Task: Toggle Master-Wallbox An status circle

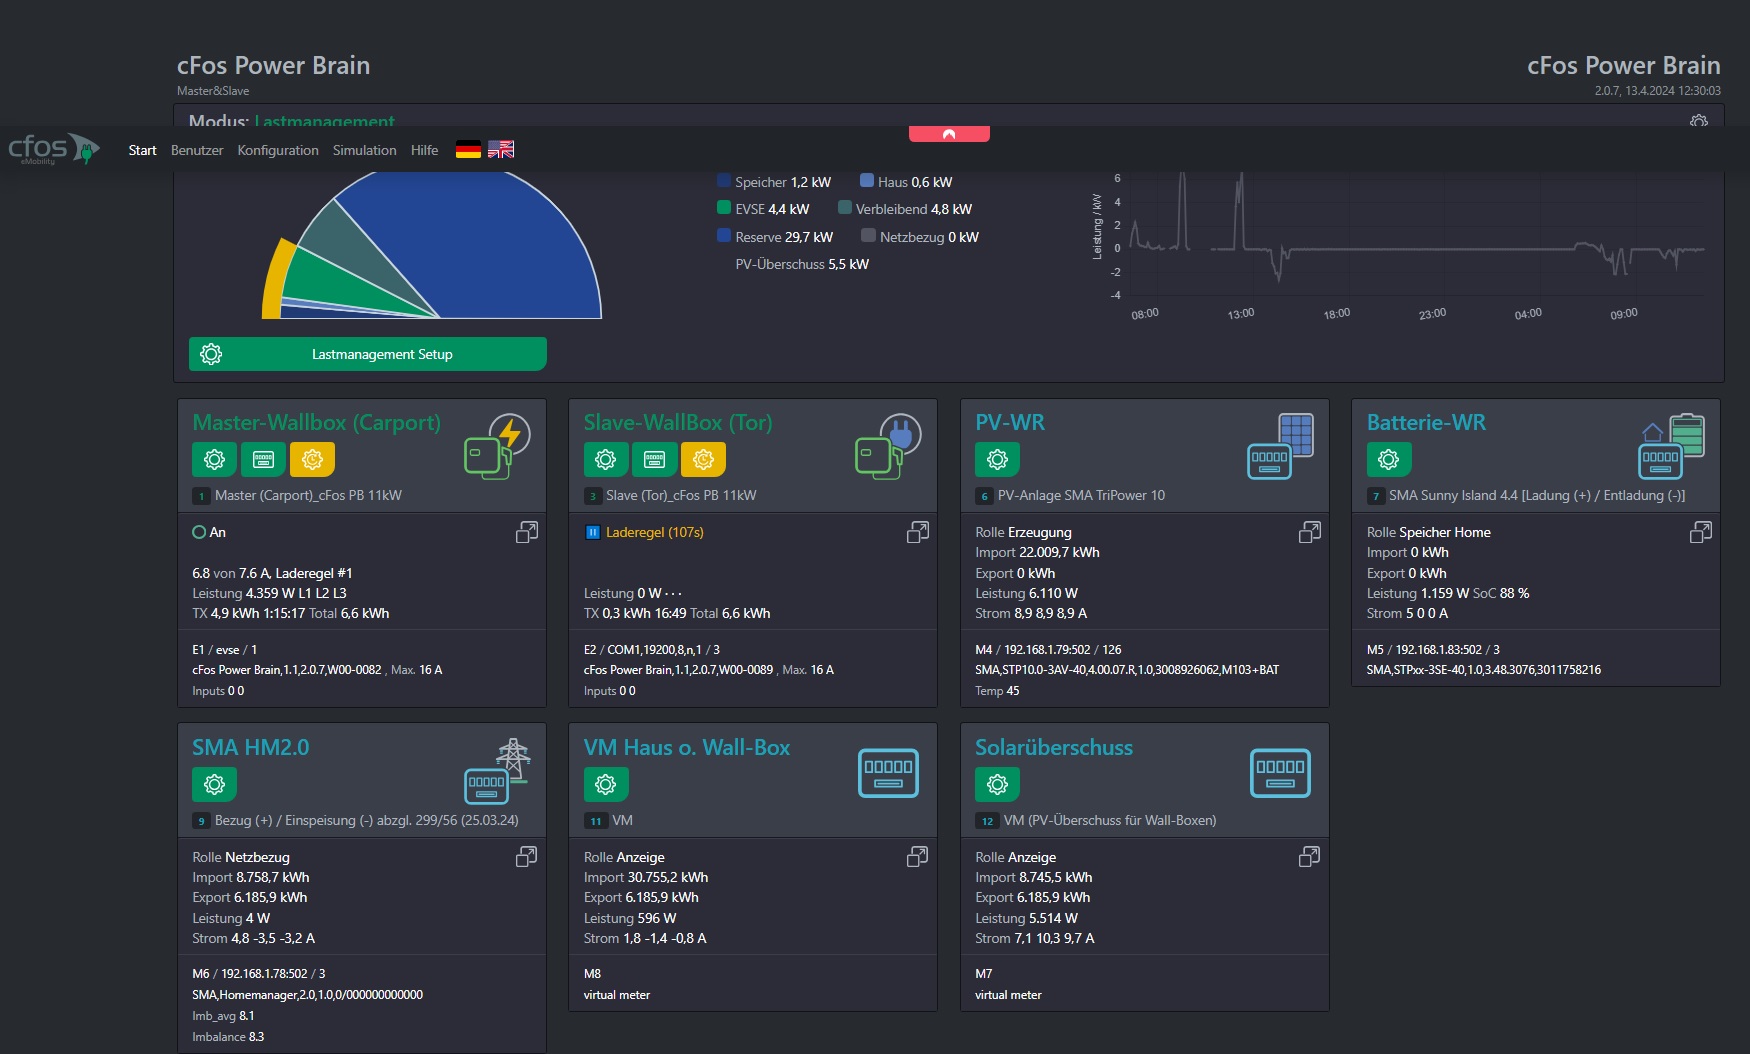Action: point(199,532)
